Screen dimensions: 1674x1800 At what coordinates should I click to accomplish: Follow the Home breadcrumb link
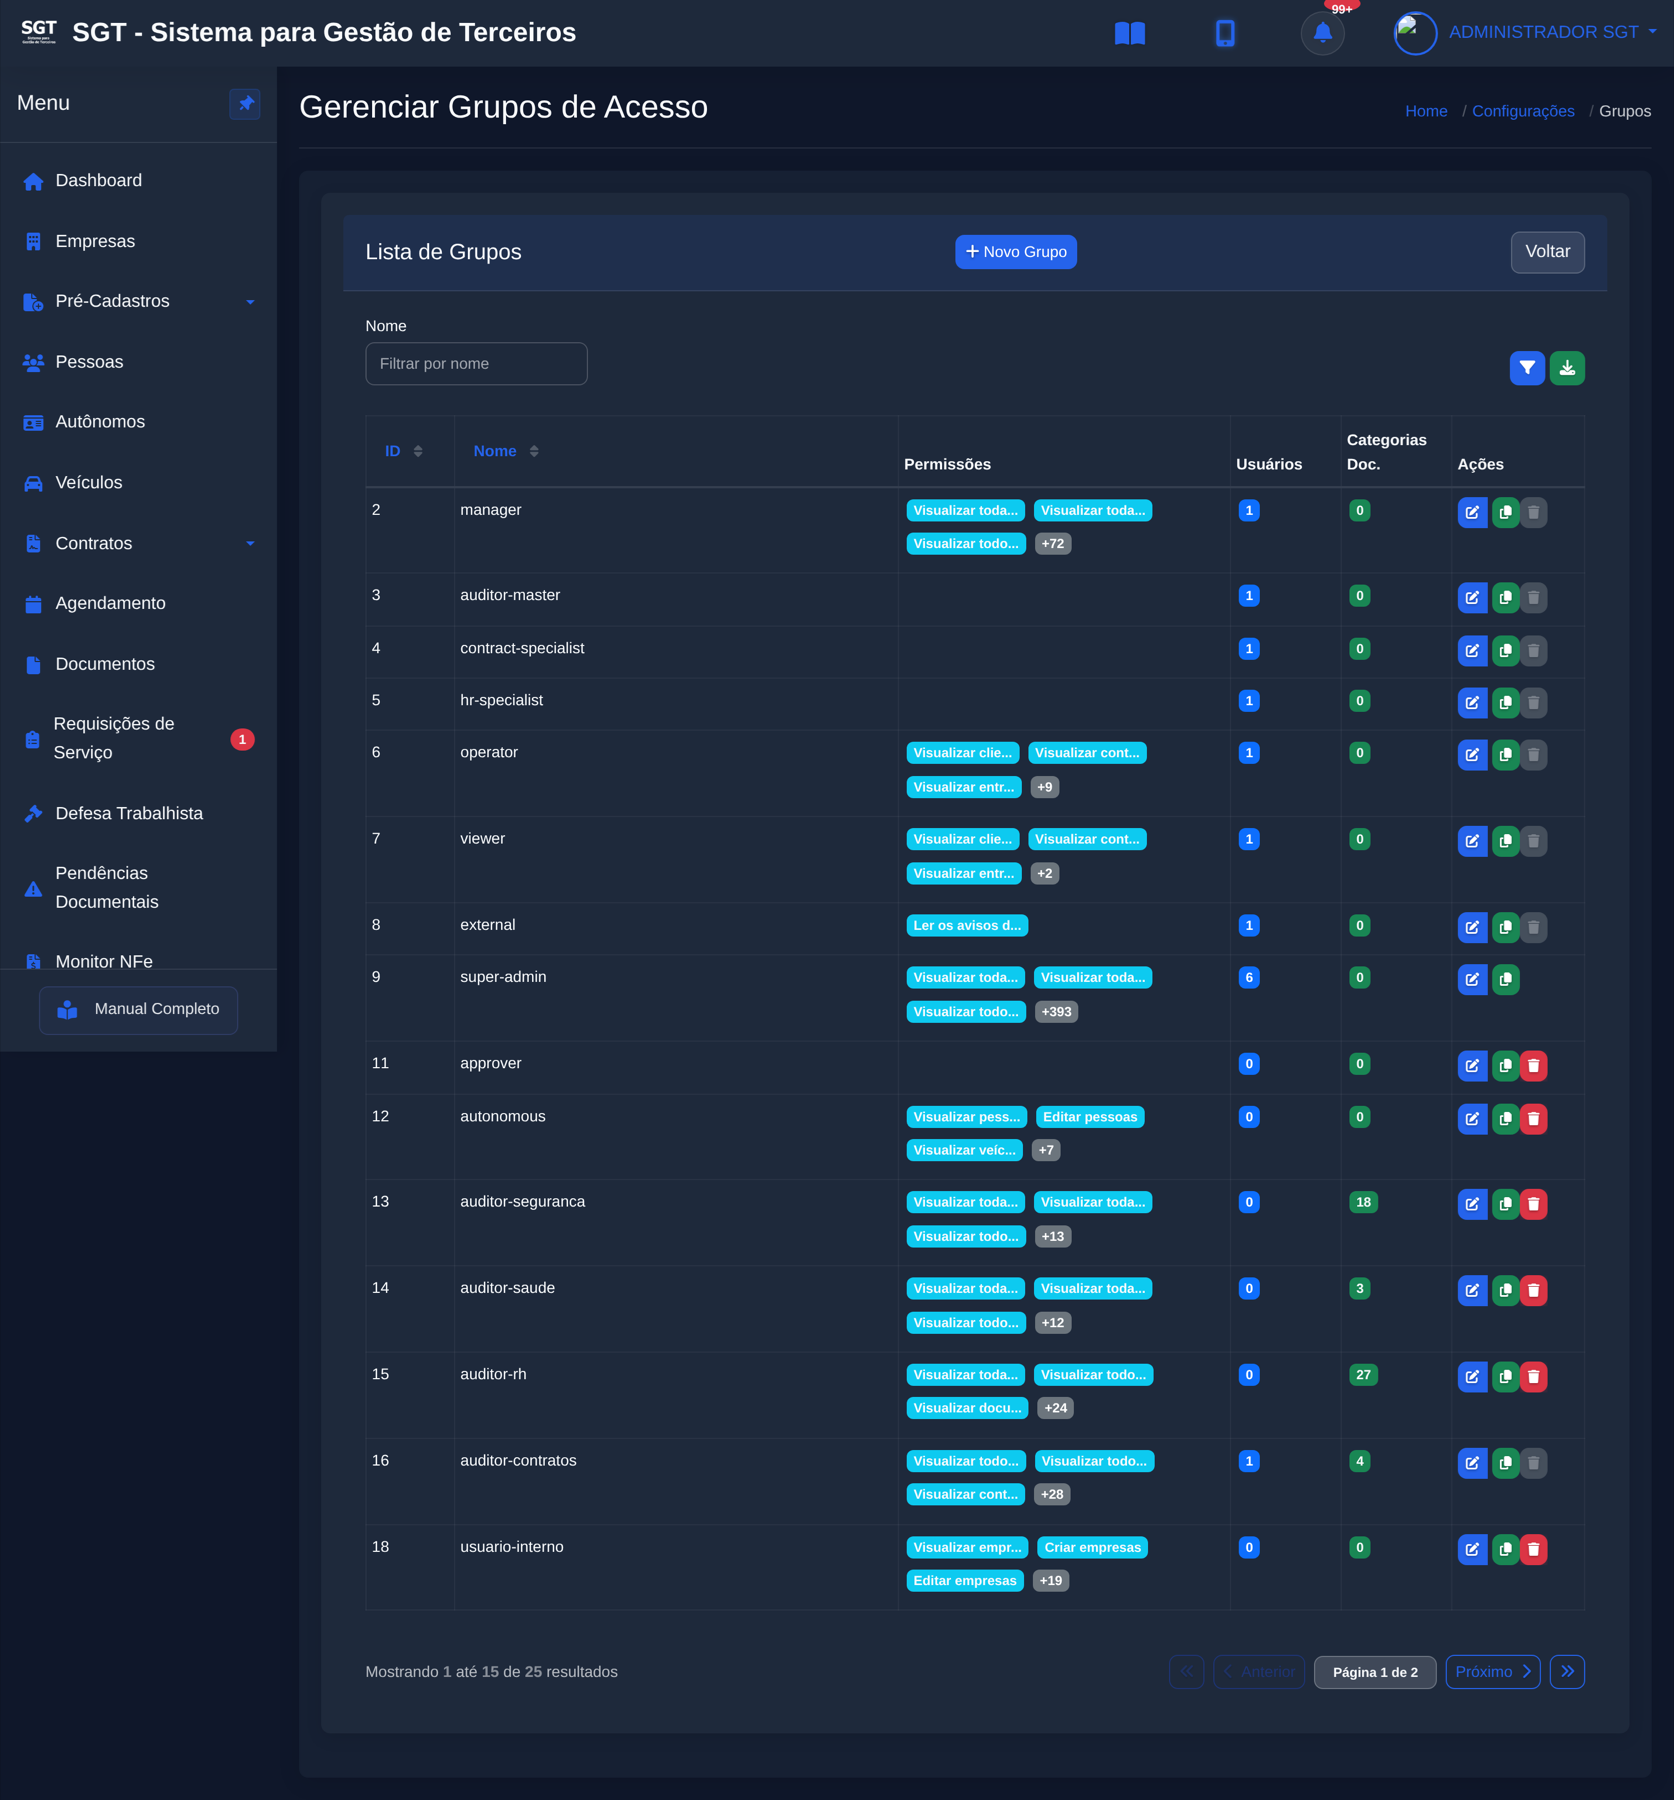(x=1426, y=111)
